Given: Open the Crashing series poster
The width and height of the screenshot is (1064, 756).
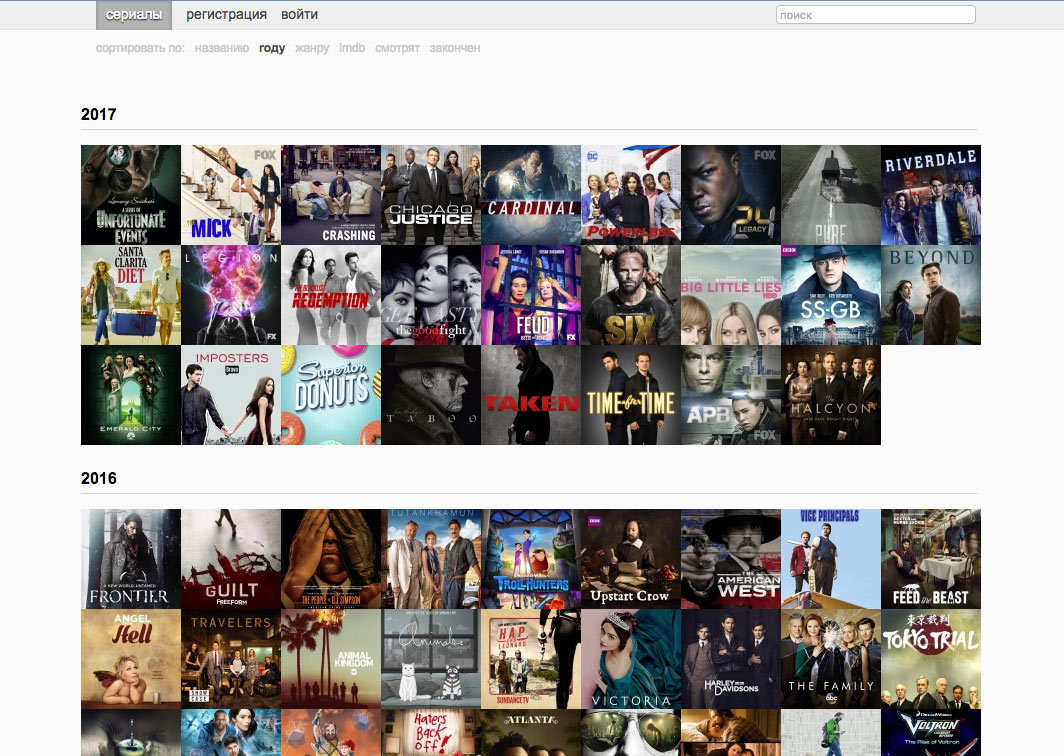Looking at the screenshot, I should (331, 195).
